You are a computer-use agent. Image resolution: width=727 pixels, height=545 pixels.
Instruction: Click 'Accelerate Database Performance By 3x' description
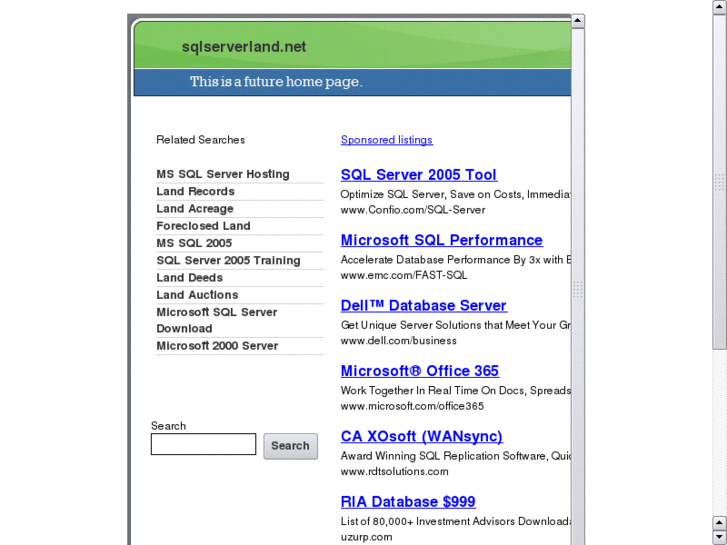(455, 259)
